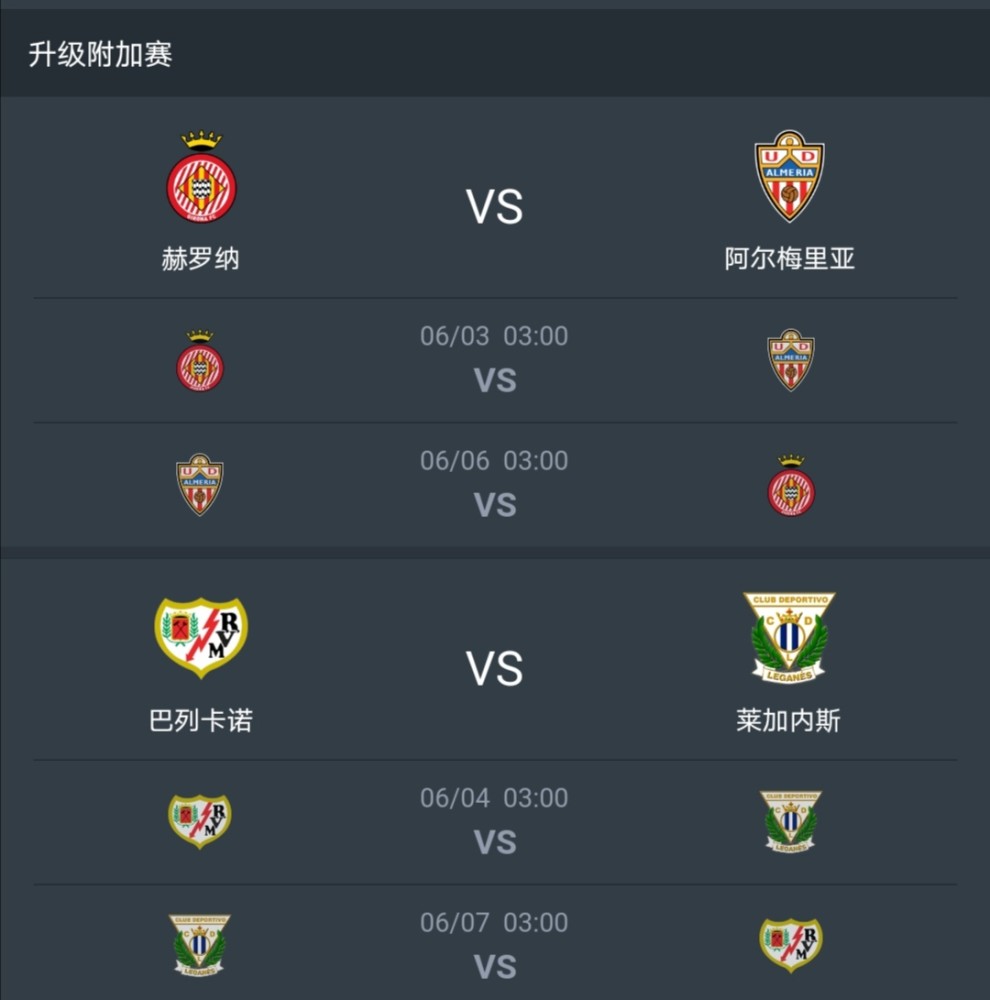Select small Rayo crest in 06/04 match

click(x=200, y=821)
